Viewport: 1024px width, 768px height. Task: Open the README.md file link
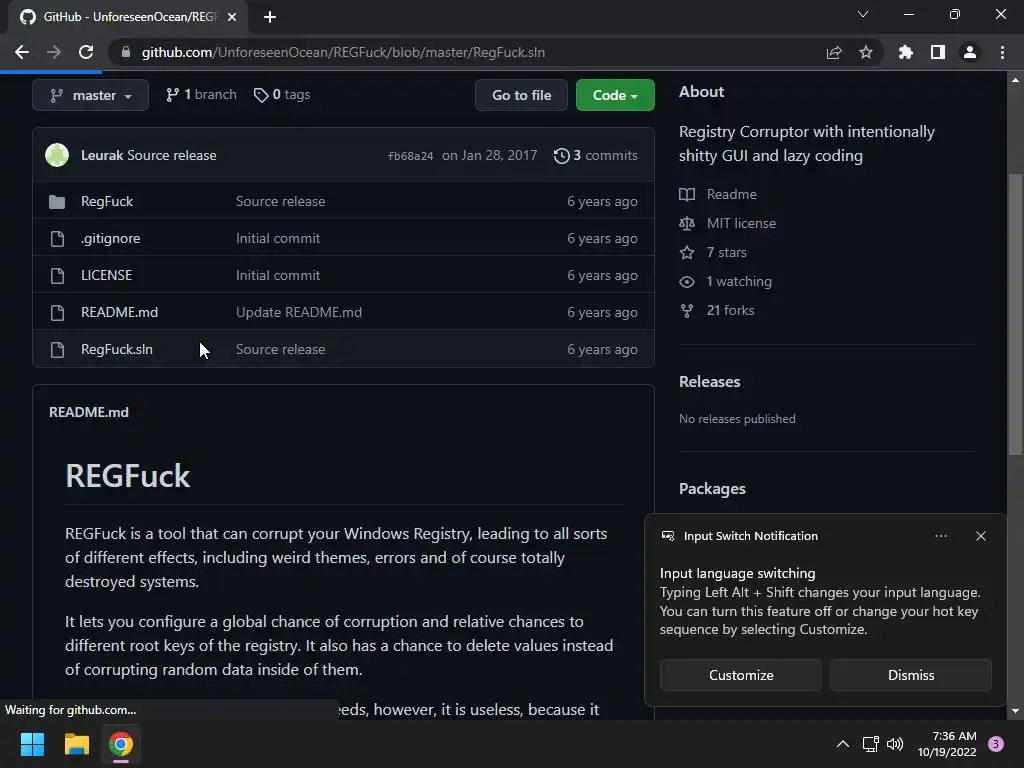(120, 312)
